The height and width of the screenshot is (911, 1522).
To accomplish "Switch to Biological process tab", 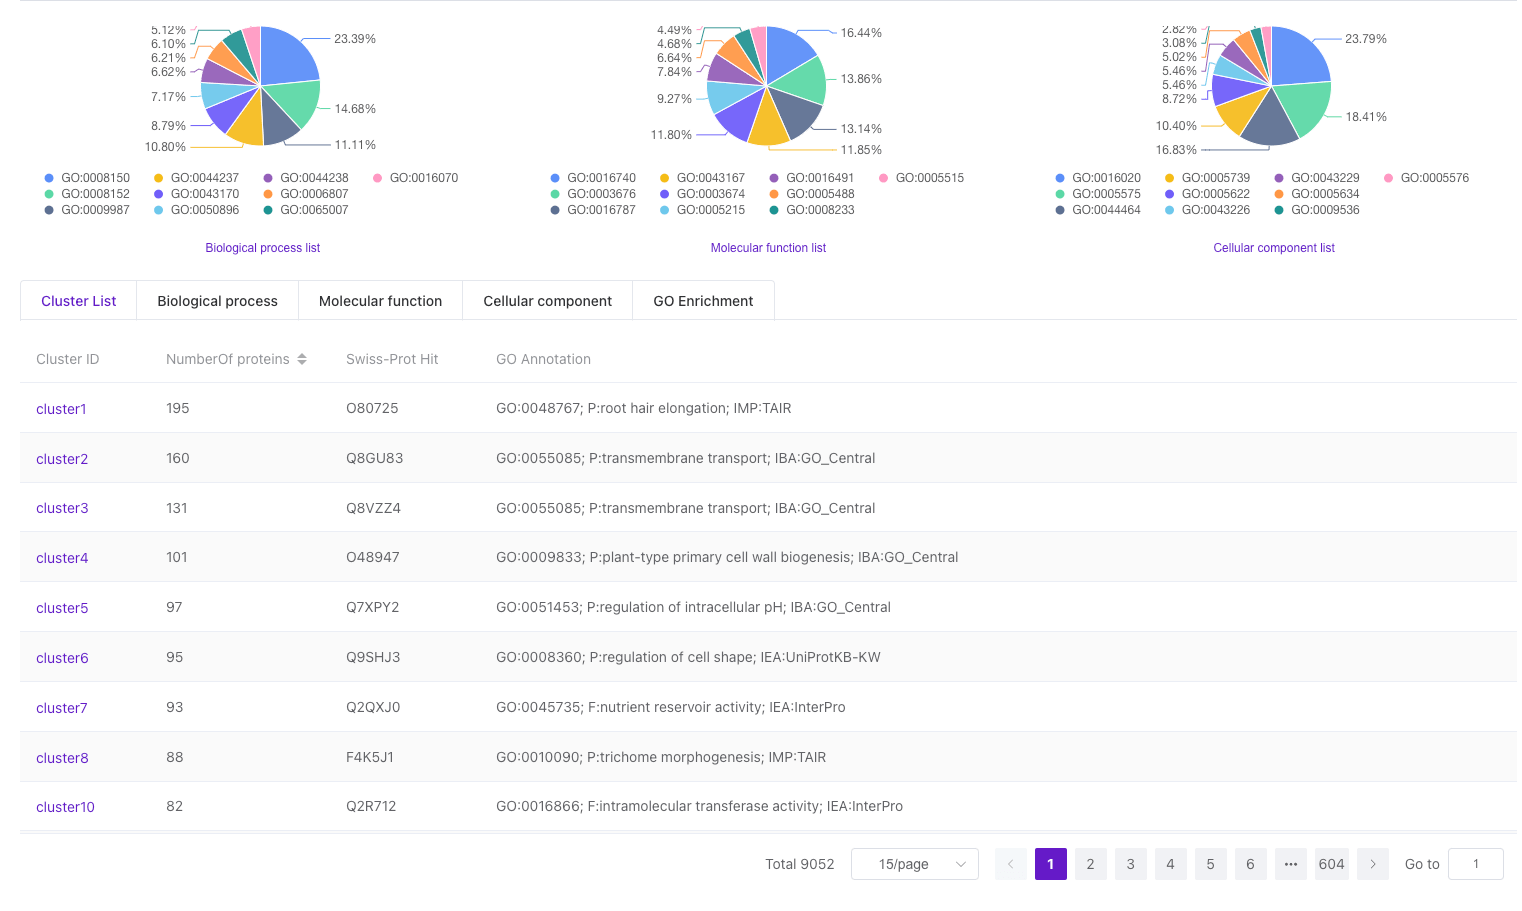I will [x=217, y=301].
